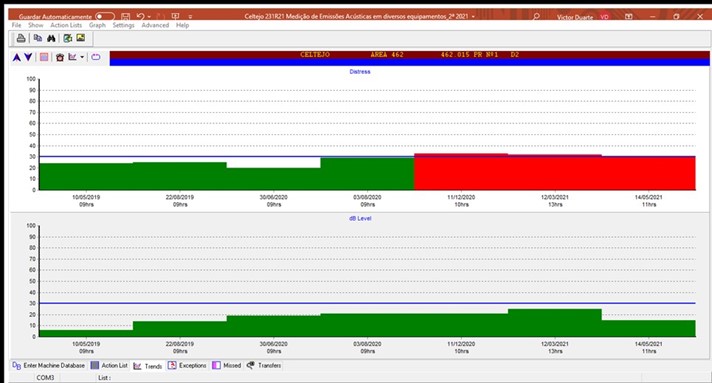This screenshot has width=712, height=383.
Task: Switch to Action List tab
Action: coord(109,365)
